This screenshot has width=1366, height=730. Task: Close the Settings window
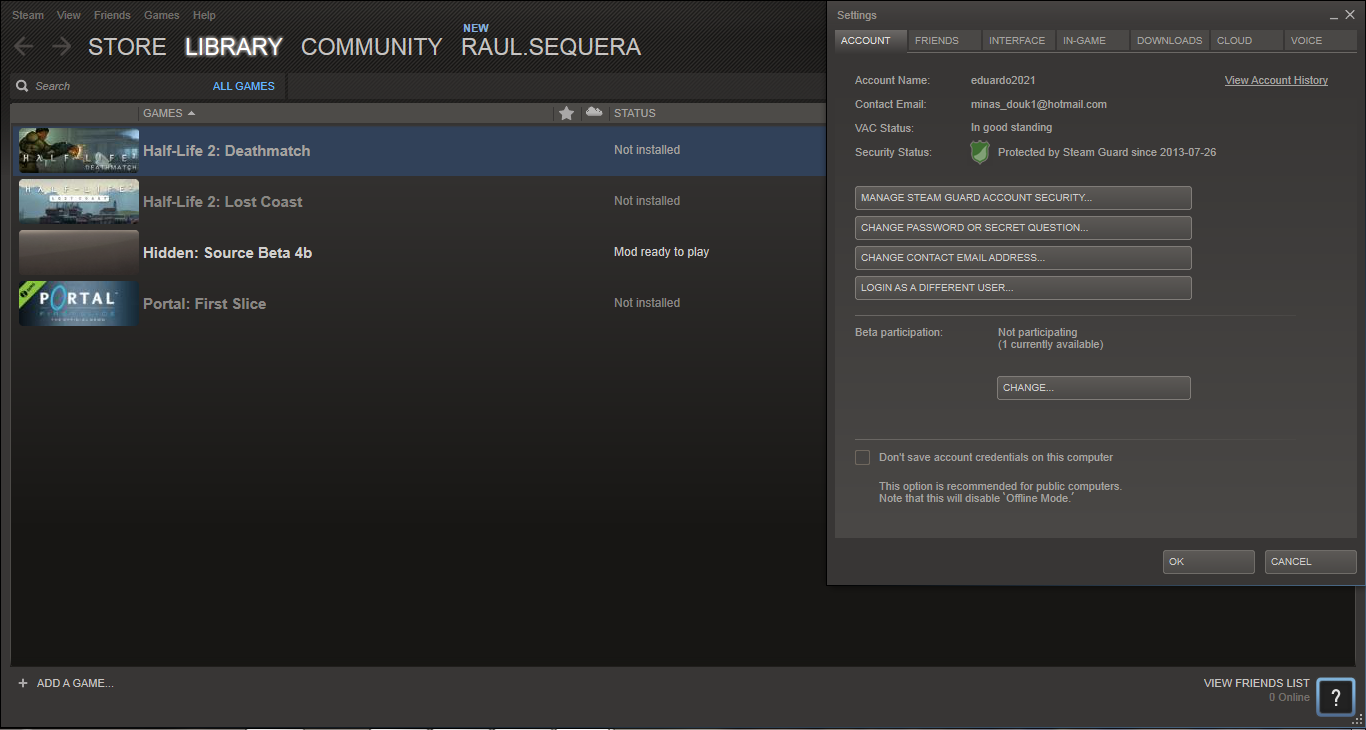1350,15
